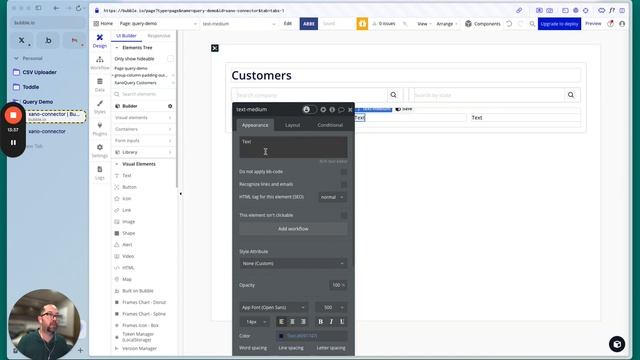Select the UI Builder tab
This screenshot has height=360, width=640.
coord(126,36)
